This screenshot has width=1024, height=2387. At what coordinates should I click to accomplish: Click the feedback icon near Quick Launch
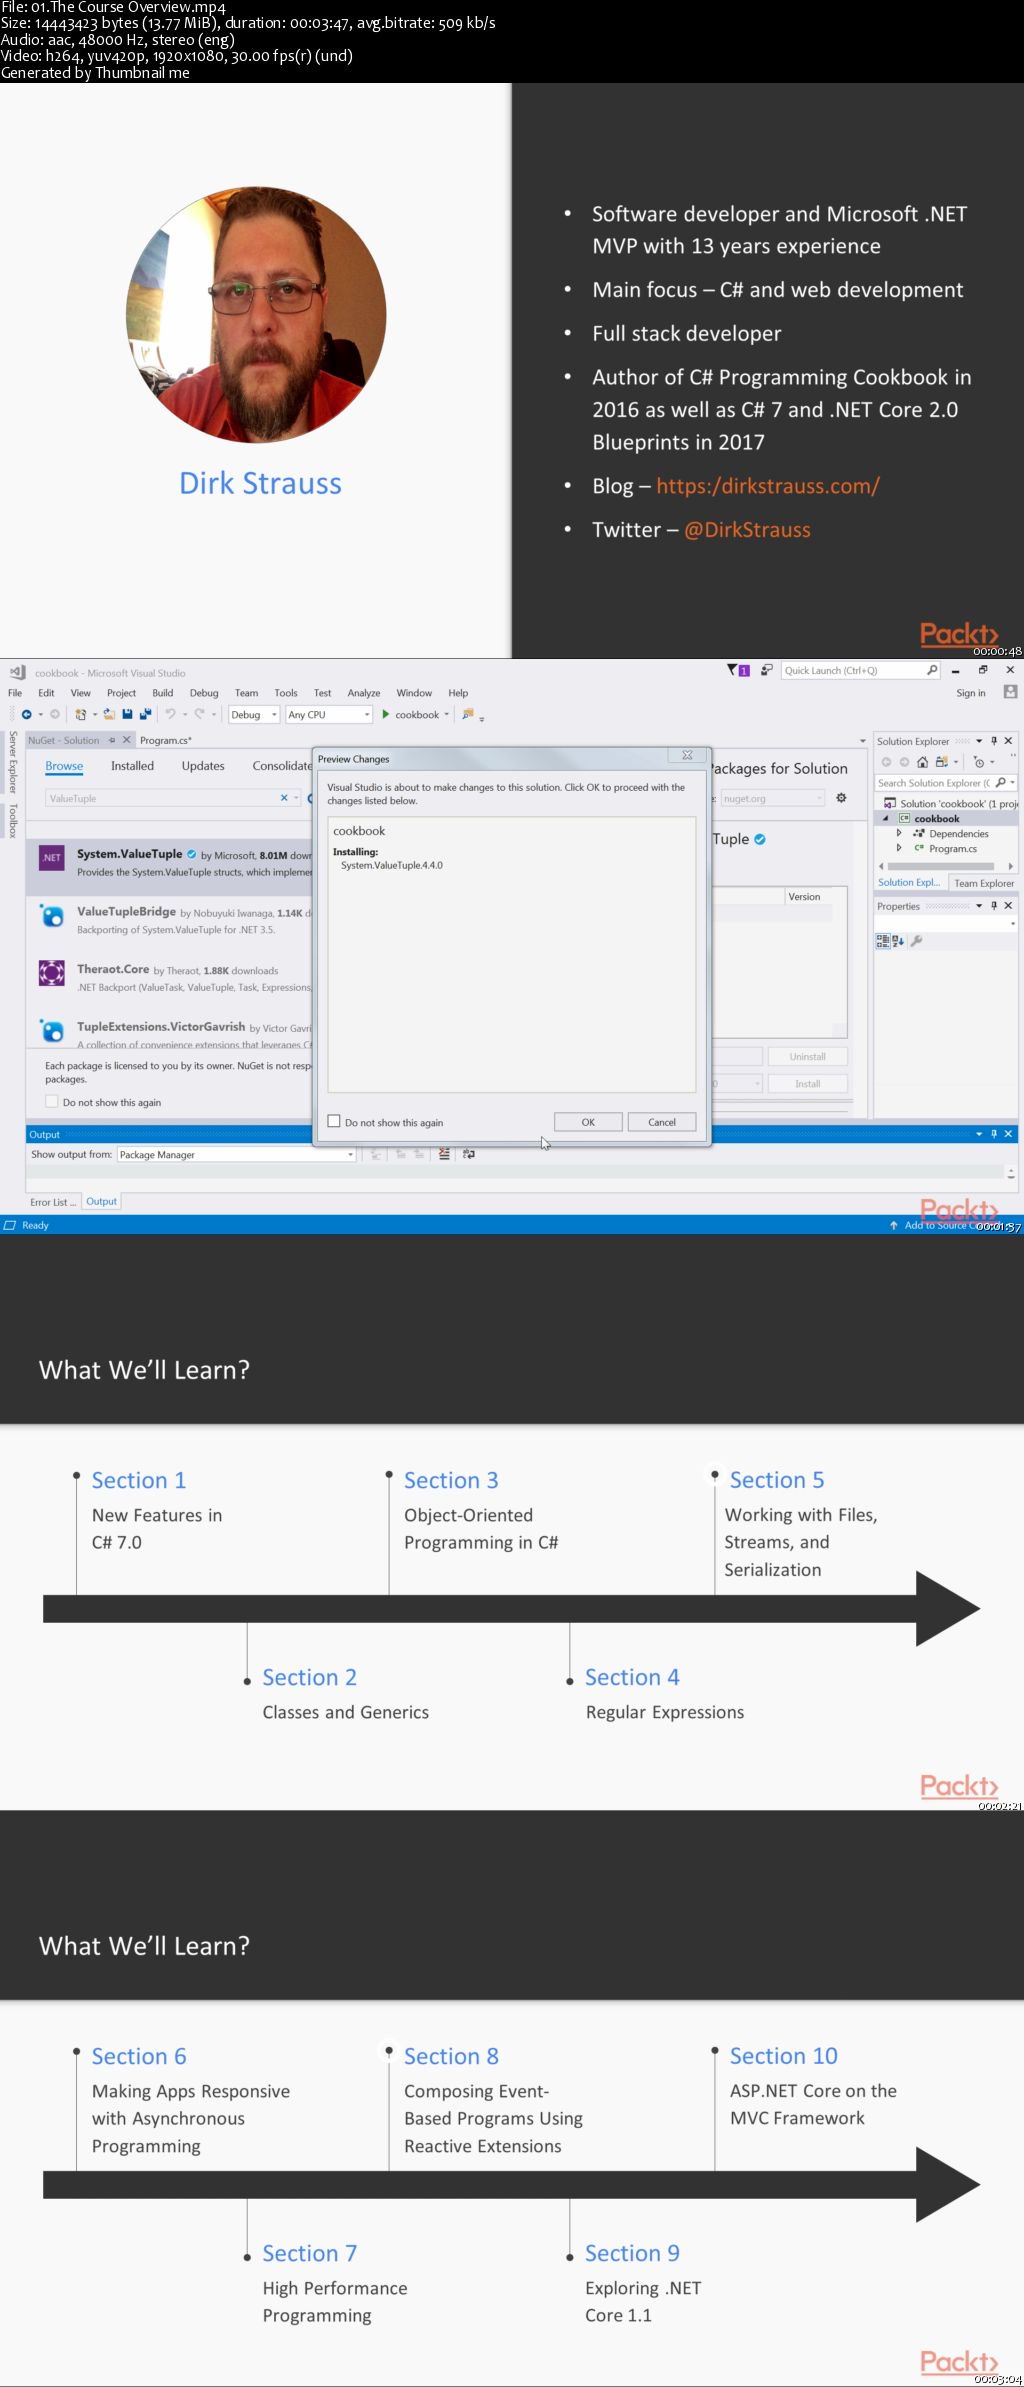coord(767,670)
